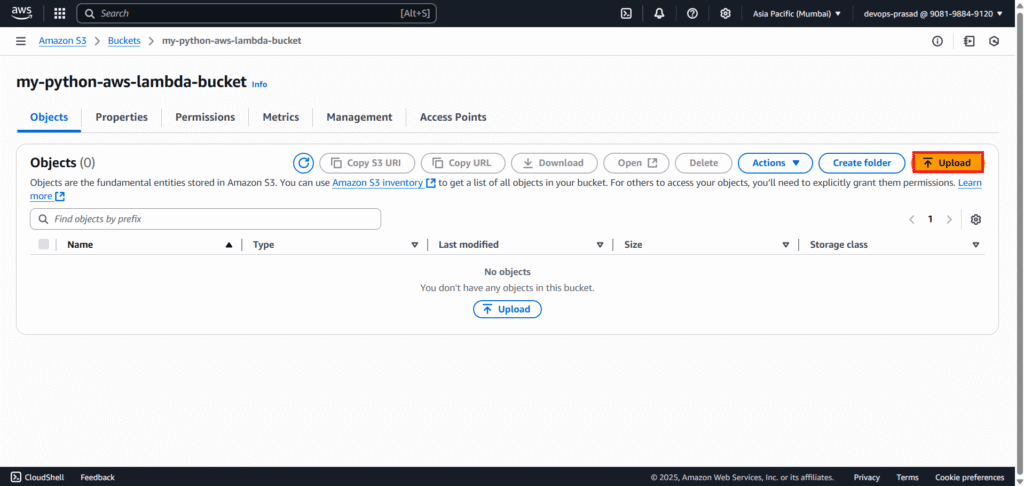This screenshot has width=1024, height=486.
Task: Click the Info link beside bucket name
Action: [x=259, y=84]
